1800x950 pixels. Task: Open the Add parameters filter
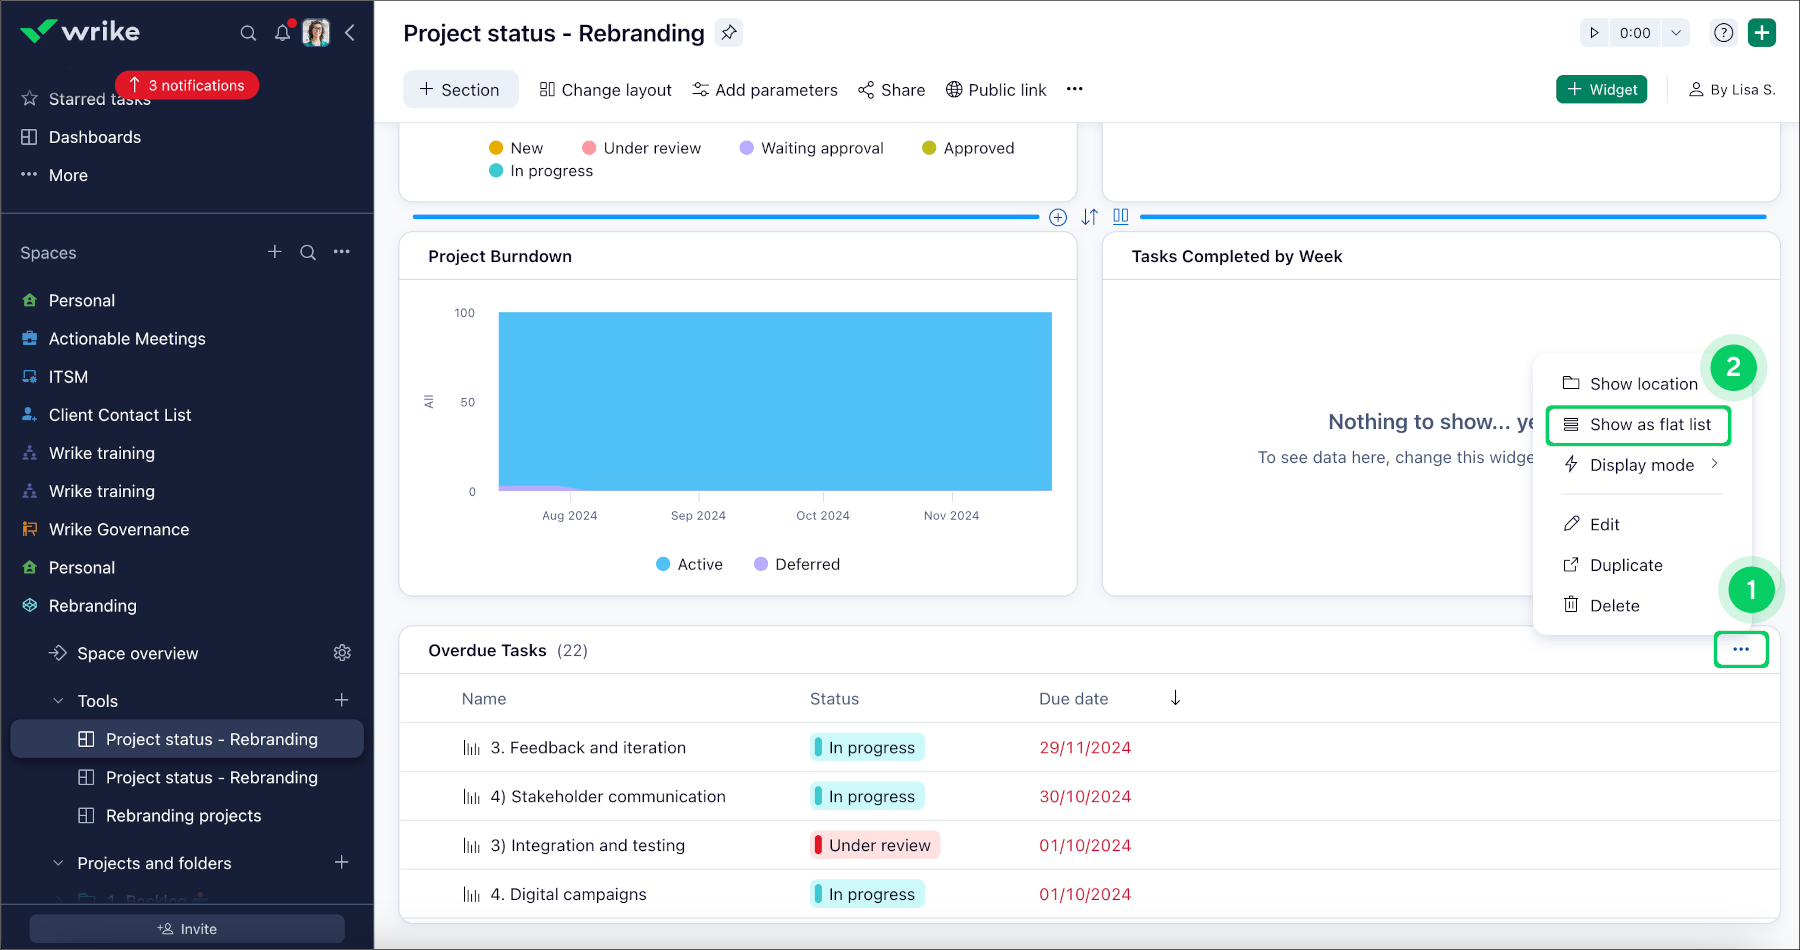coord(764,90)
